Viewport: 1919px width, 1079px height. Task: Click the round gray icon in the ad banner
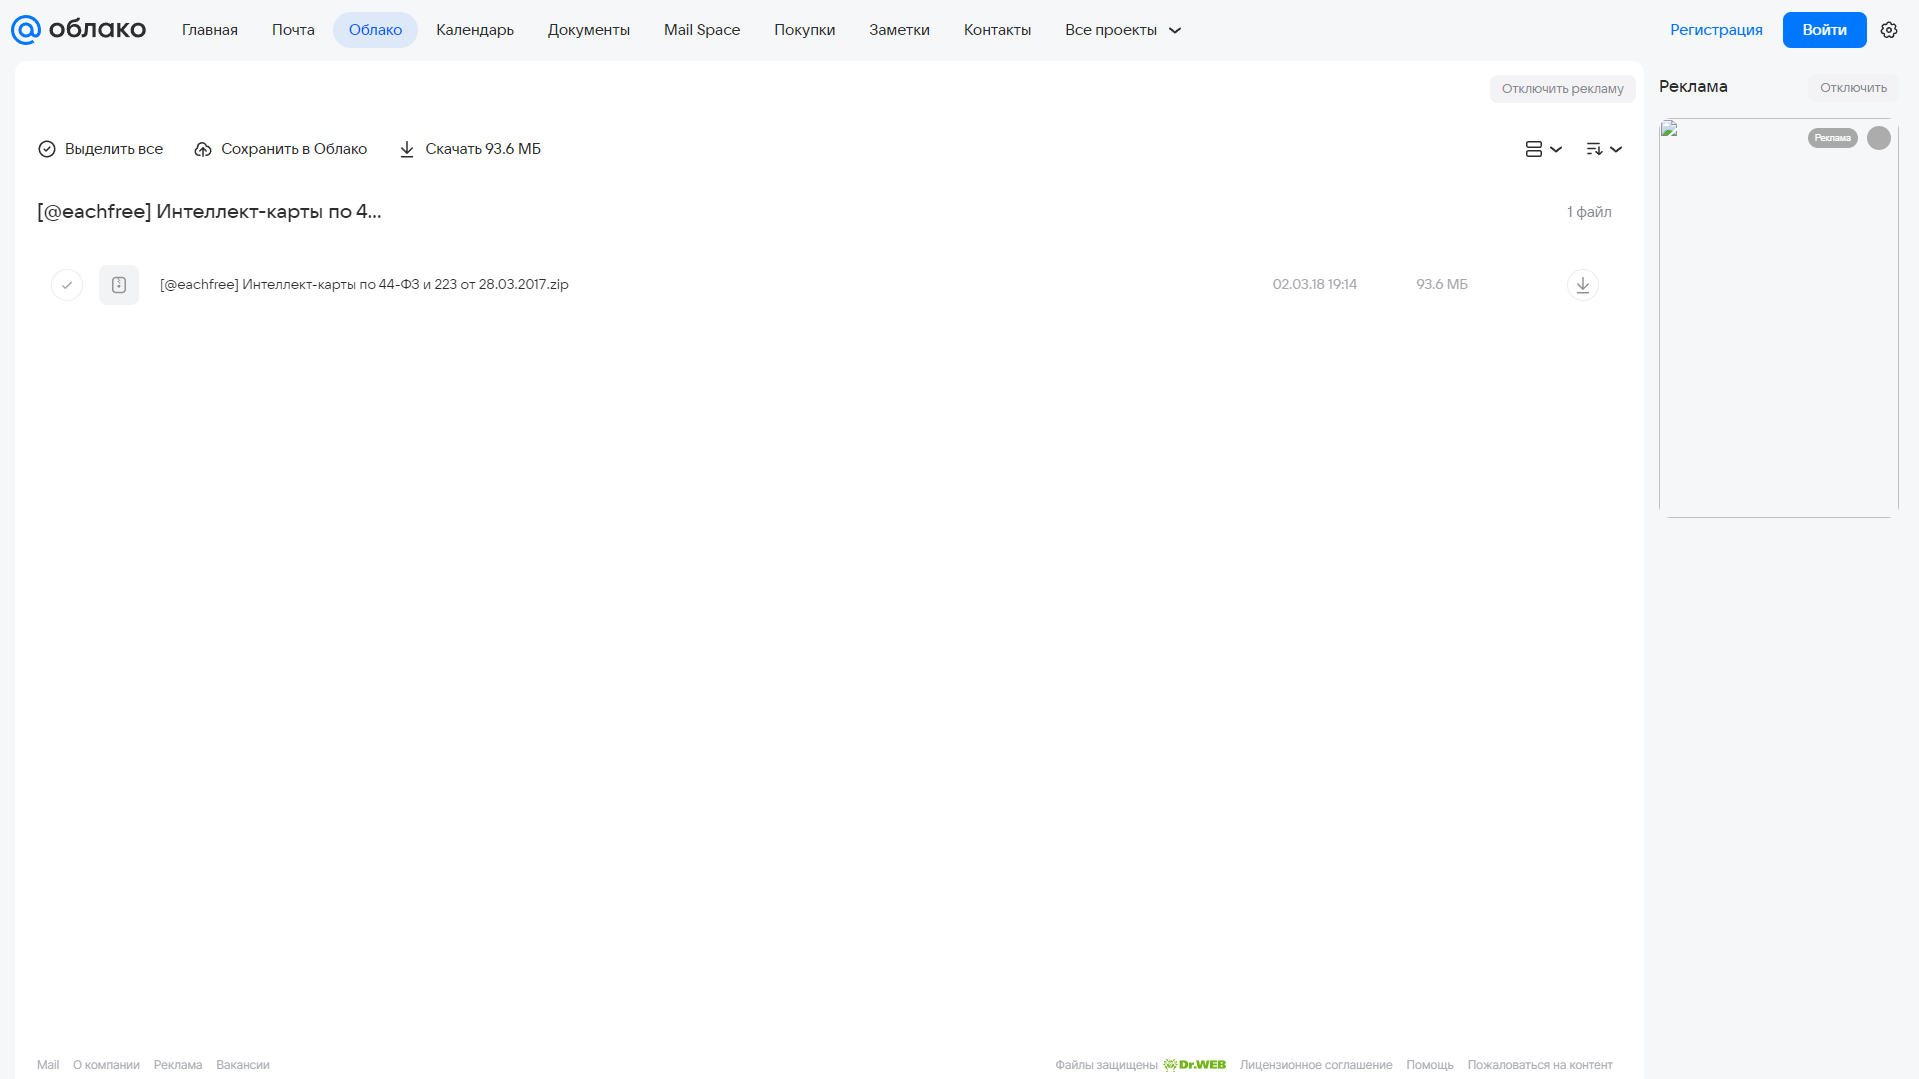(1879, 138)
